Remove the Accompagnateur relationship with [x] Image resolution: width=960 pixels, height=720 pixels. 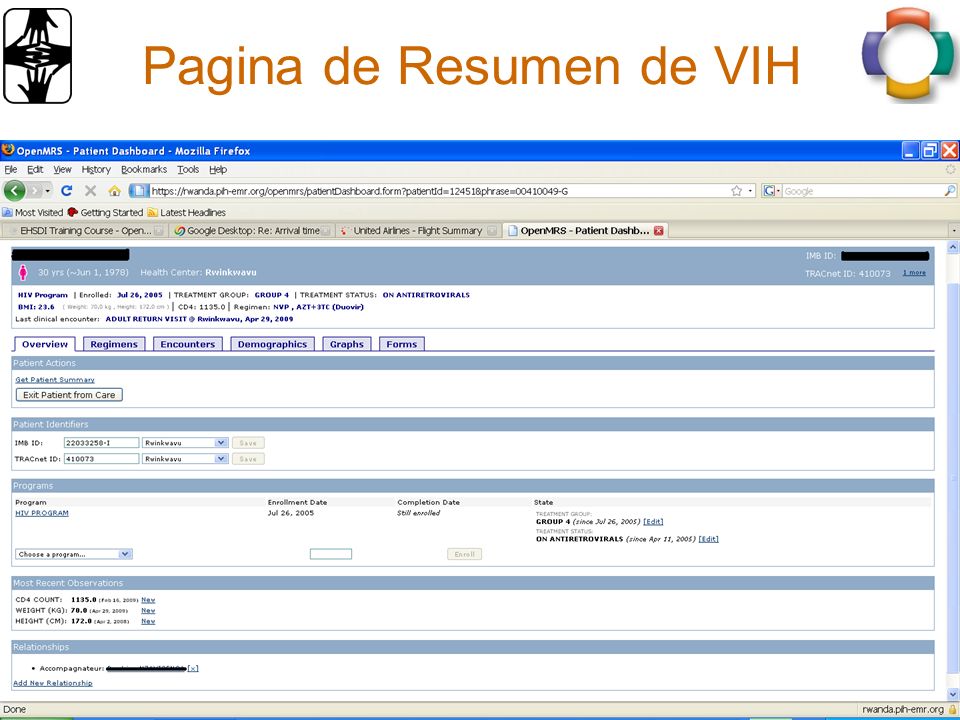click(193, 669)
